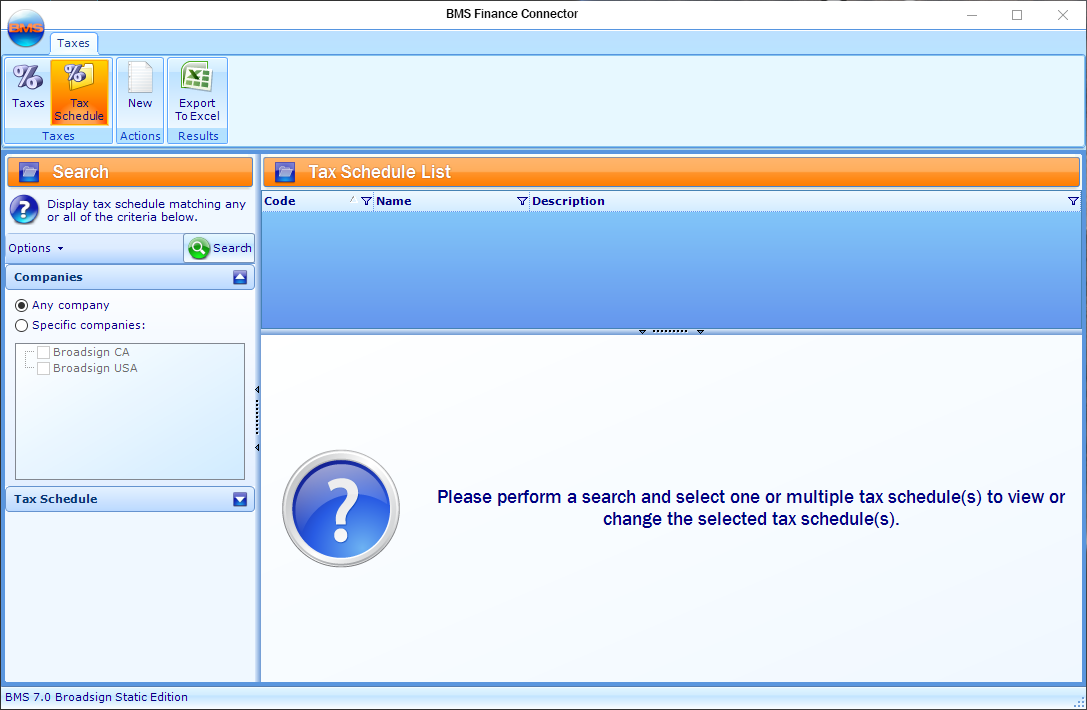Viewport: 1087px width, 710px height.
Task: Select the Specific companies radio button
Action: (21, 325)
